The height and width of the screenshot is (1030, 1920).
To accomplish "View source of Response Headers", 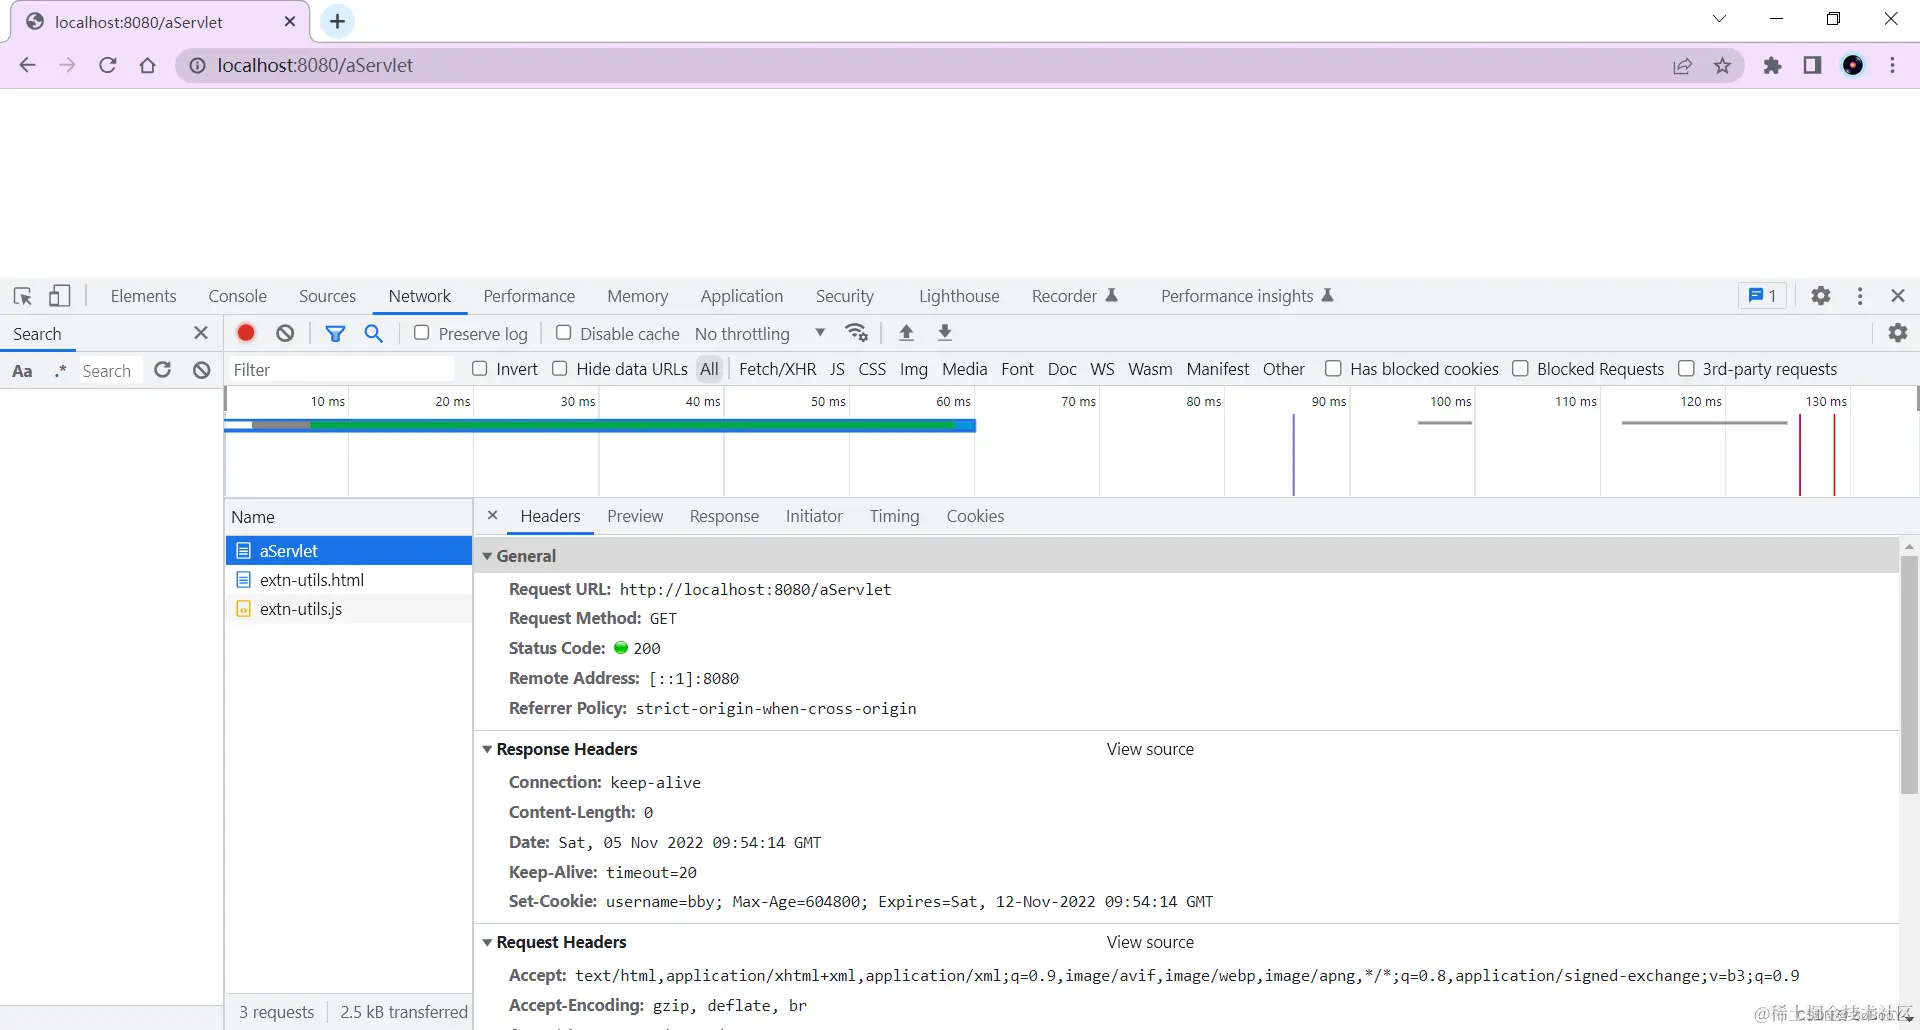I will click(x=1150, y=749).
